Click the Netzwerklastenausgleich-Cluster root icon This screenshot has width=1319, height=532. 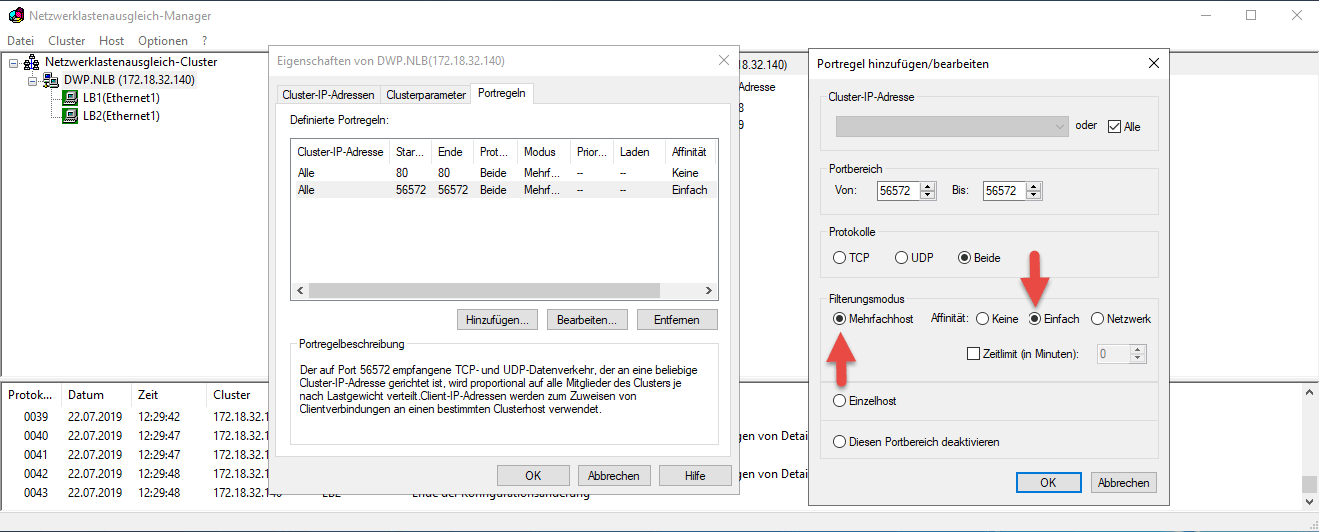point(32,62)
